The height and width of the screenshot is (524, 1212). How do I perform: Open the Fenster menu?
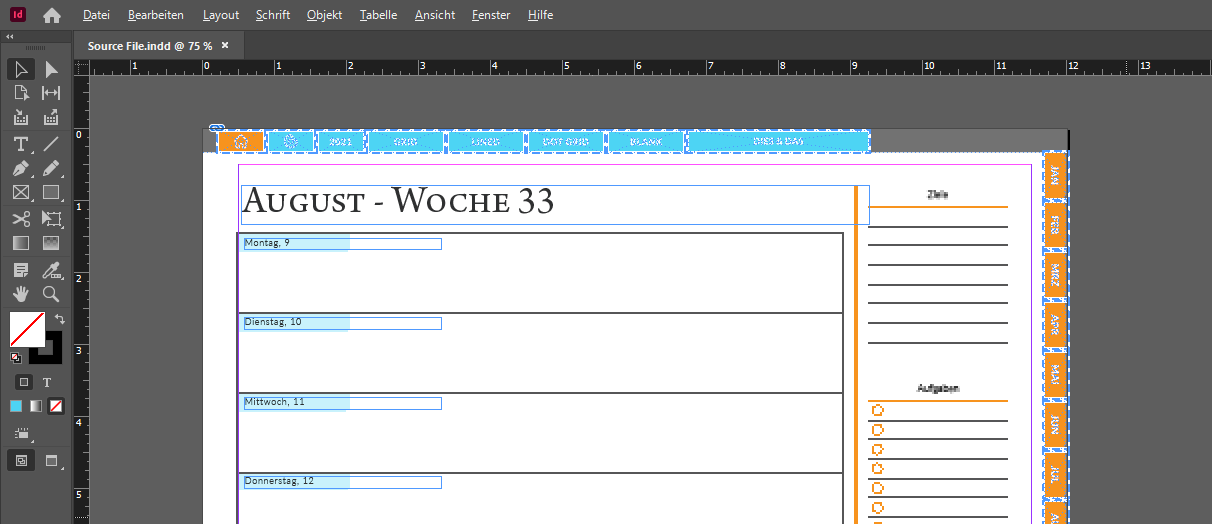tap(490, 15)
